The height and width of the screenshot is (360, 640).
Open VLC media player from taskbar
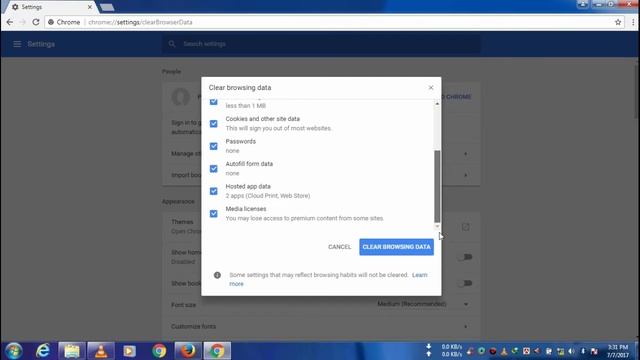click(x=101, y=351)
